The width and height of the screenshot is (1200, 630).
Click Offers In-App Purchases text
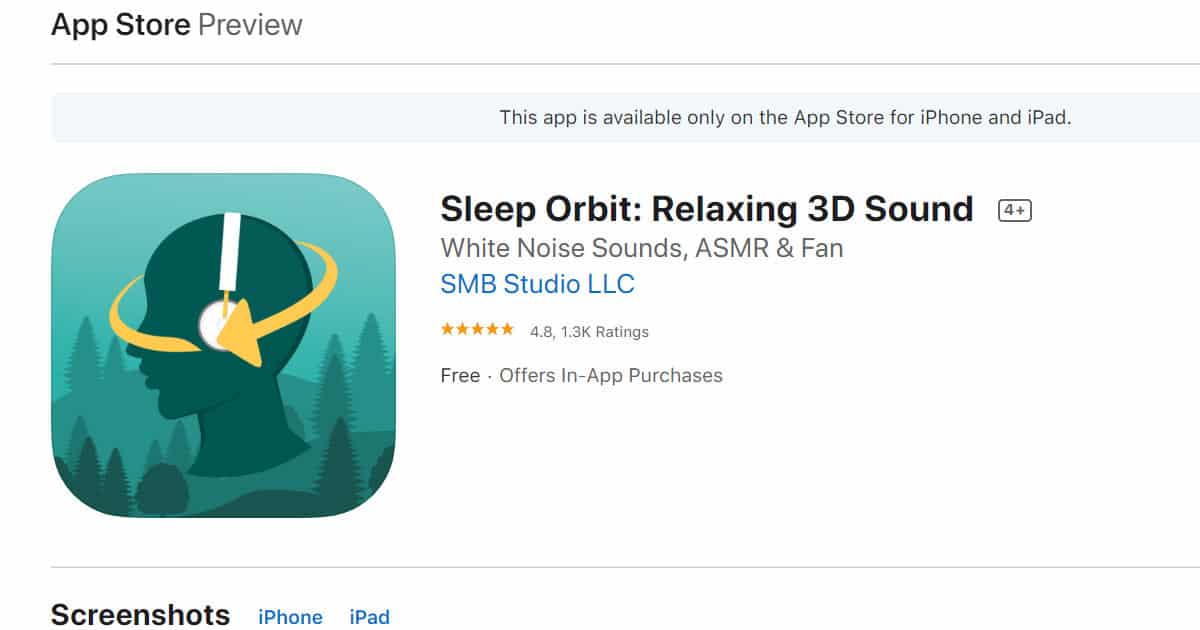pos(610,376)
